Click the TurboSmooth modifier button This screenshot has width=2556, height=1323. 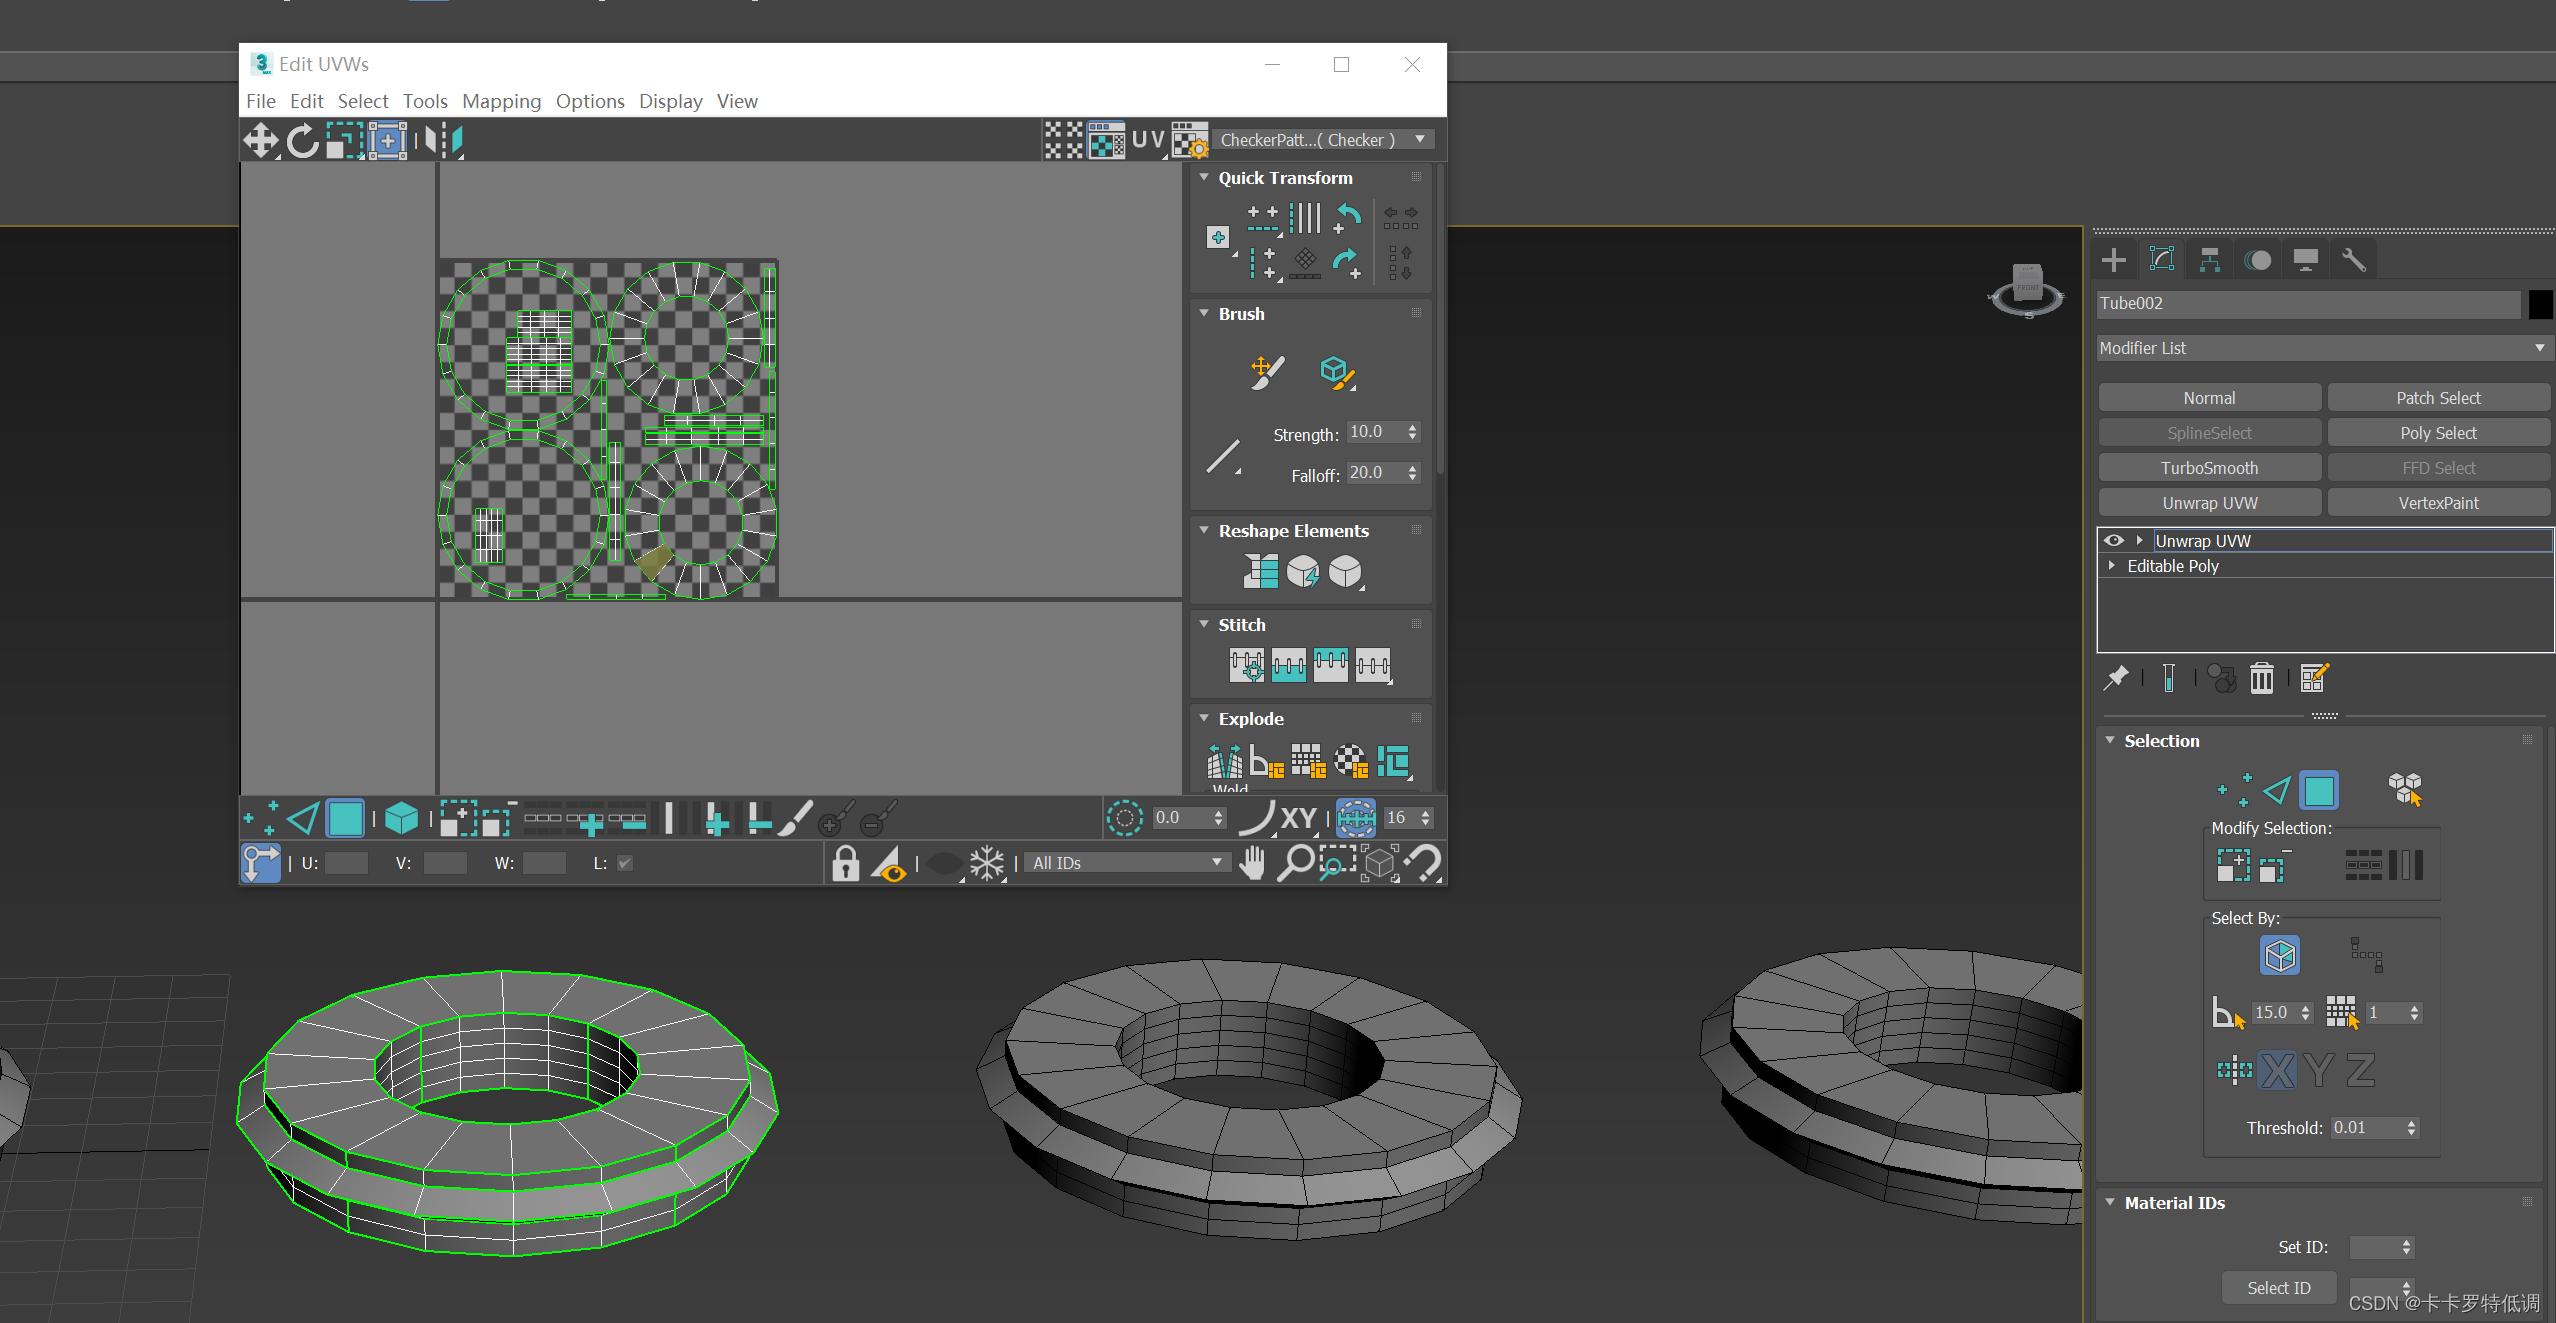(x=2209, y=468)
